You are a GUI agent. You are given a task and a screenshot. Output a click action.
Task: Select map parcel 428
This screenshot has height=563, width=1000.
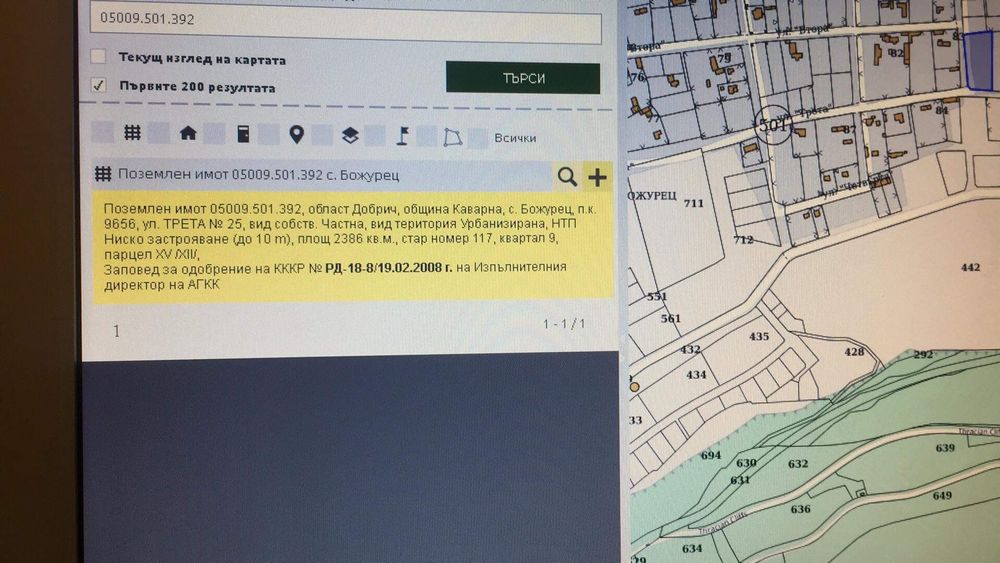click(855, 351)
